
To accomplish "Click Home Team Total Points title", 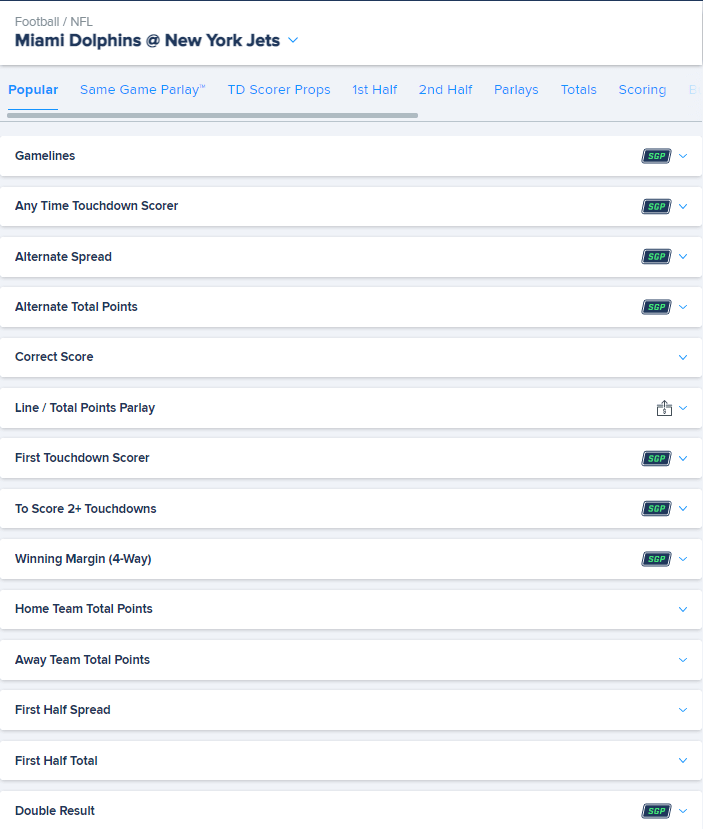I will (x=84, y=609).
